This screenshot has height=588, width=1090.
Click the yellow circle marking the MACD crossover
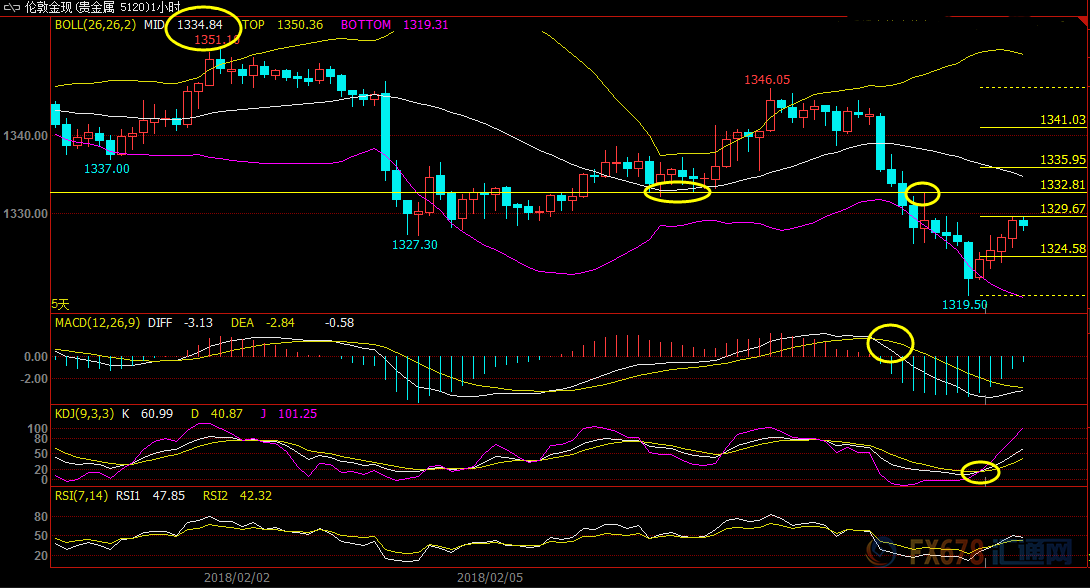(890, 343)
